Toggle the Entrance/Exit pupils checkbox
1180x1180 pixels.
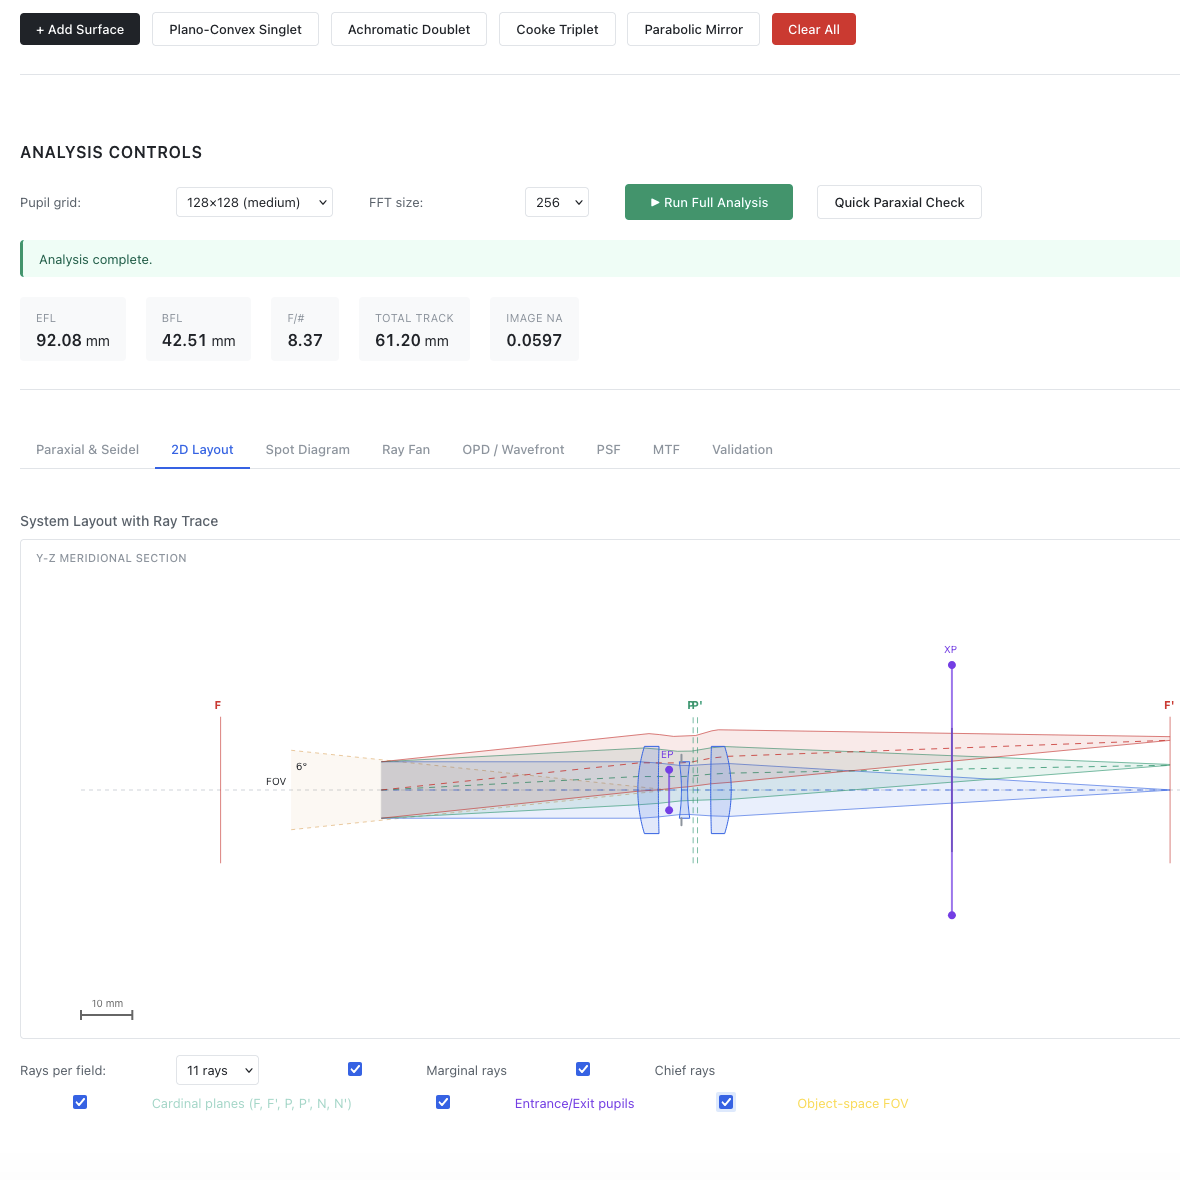pyautogui.click(x=443, y=1102)
